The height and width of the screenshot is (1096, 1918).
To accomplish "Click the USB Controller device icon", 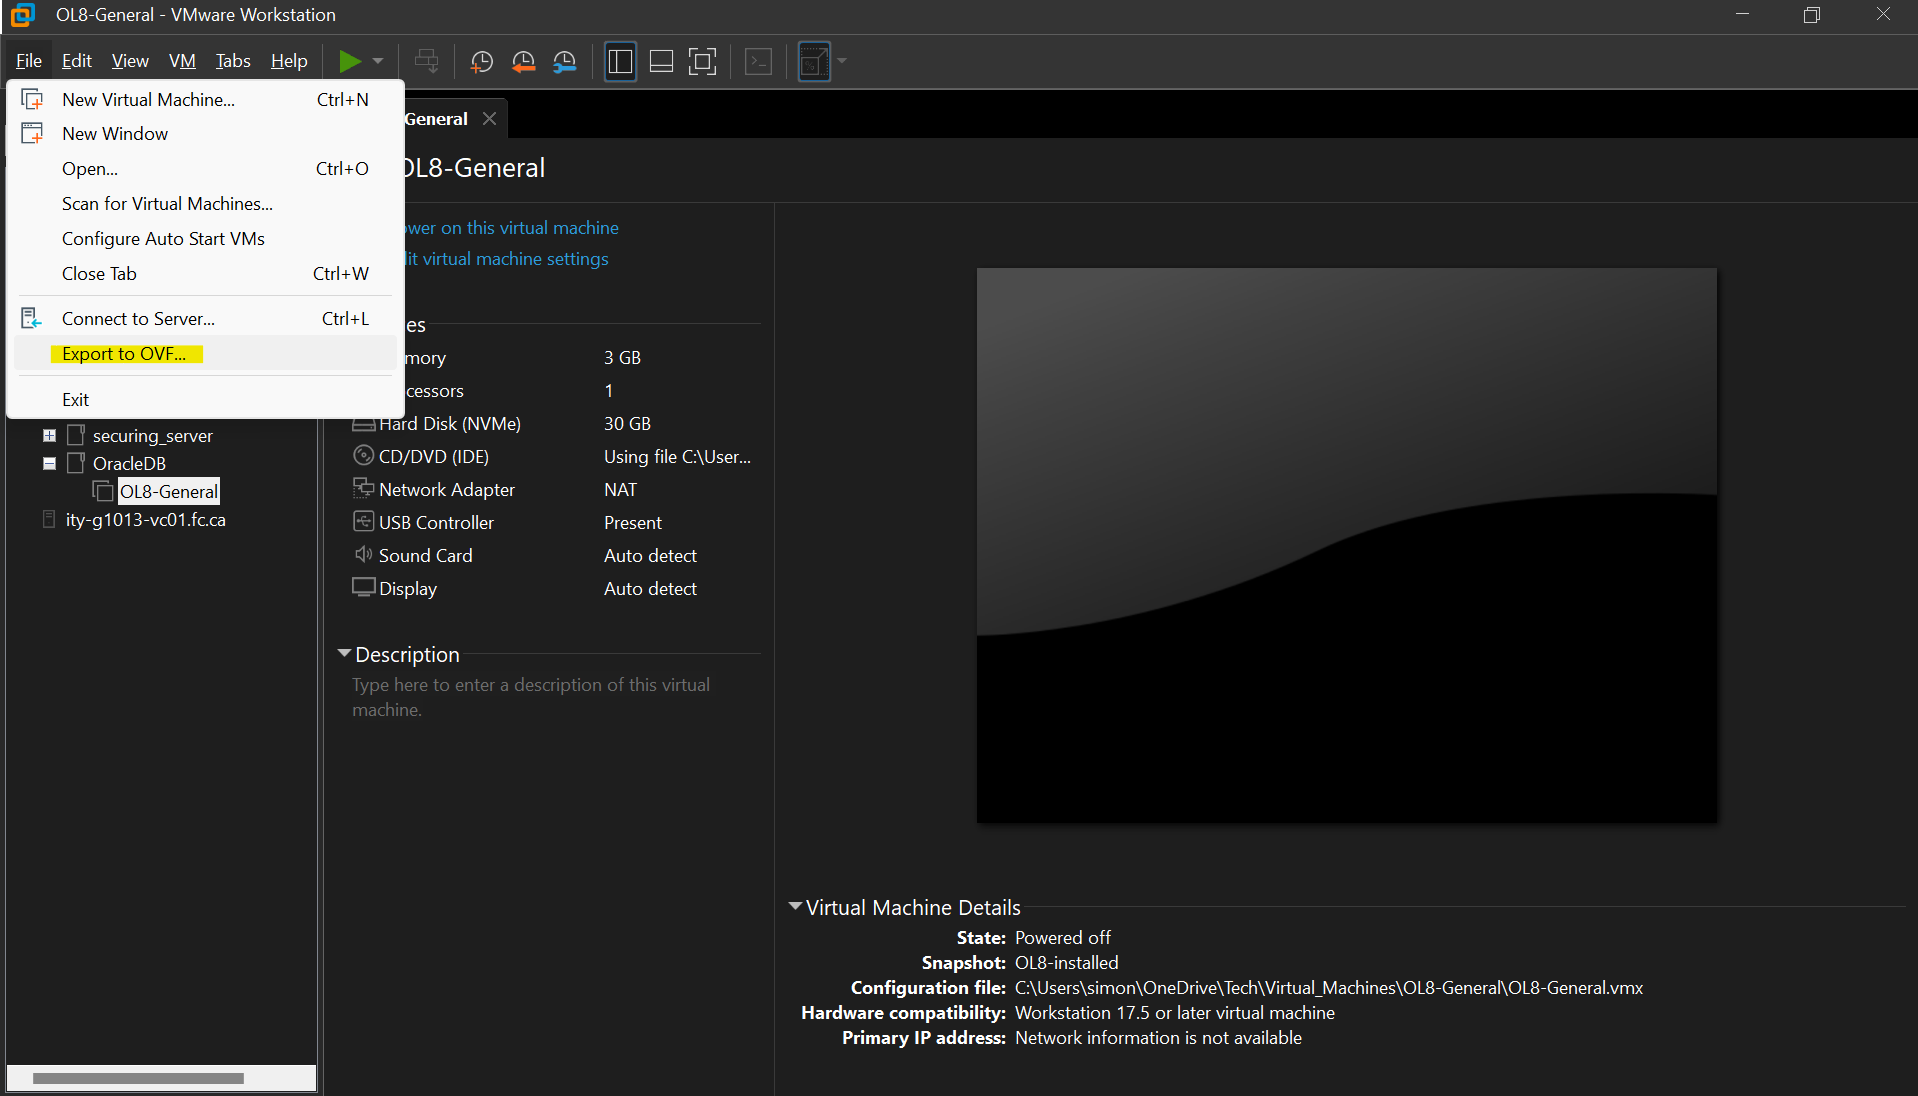I will (363, 522).
